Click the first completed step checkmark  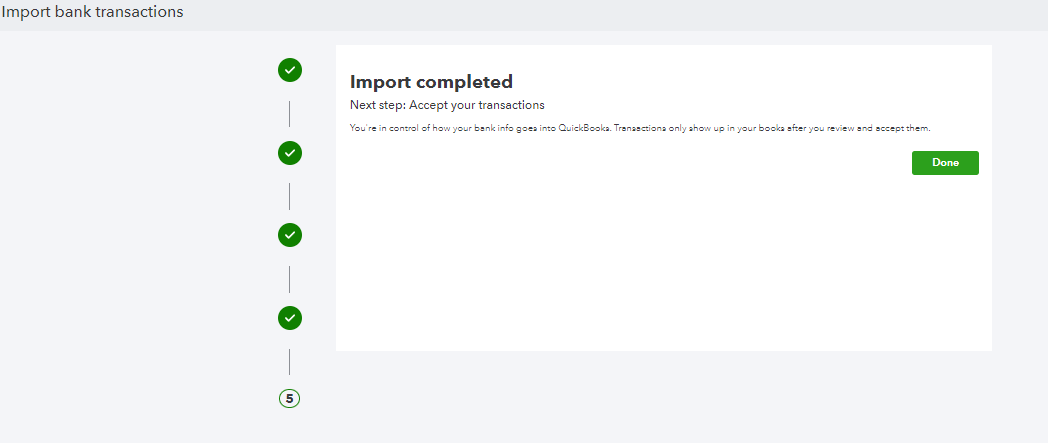click(x=290, y=70)
